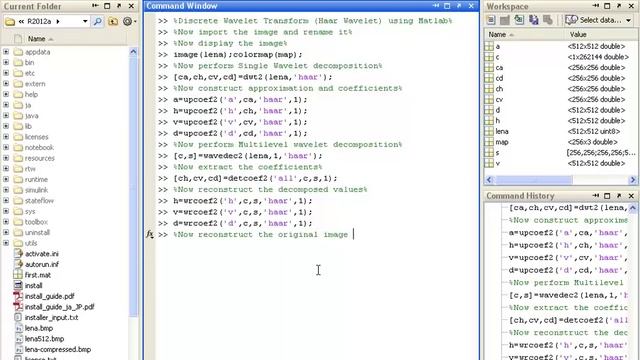Click the save workspace icon
The width and height of the screenshot is (640, 360).
pyautogui.click(x=533, y=20)
